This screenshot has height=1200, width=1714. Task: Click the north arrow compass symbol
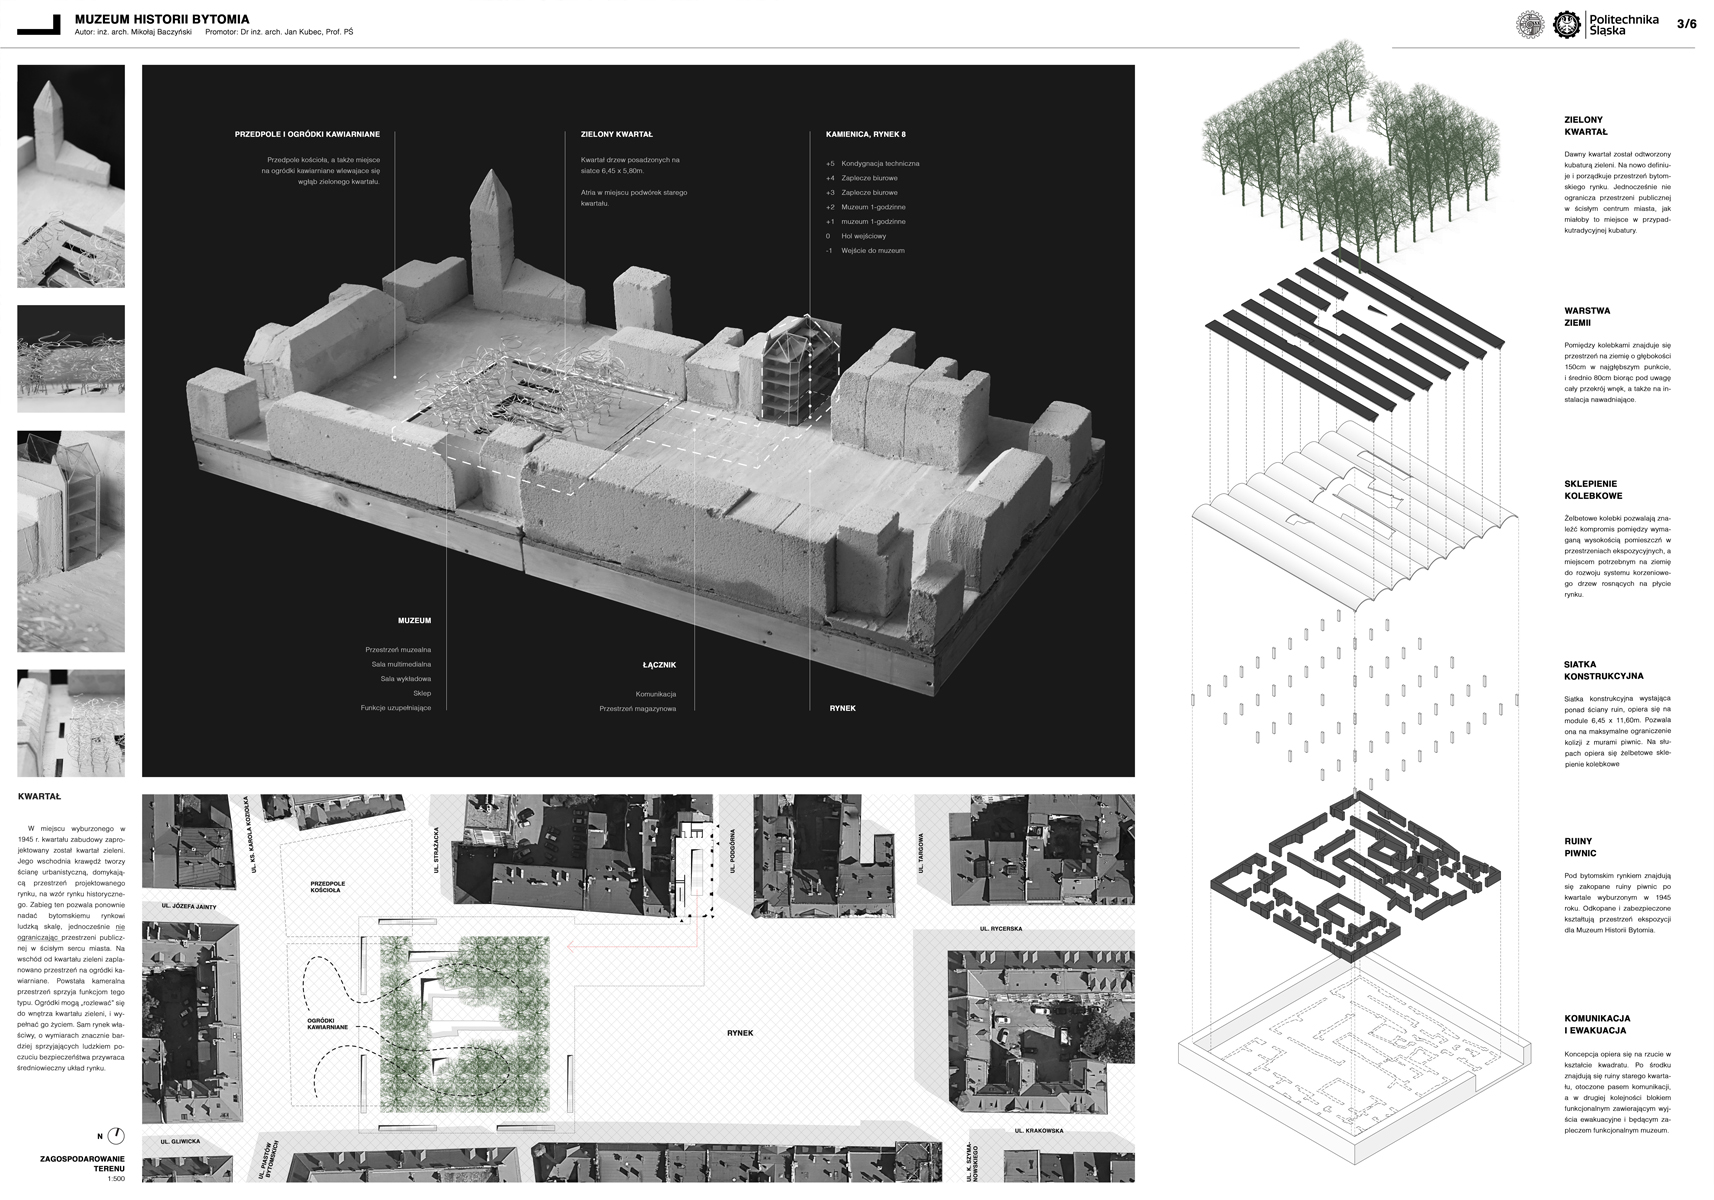[117, 1136]
